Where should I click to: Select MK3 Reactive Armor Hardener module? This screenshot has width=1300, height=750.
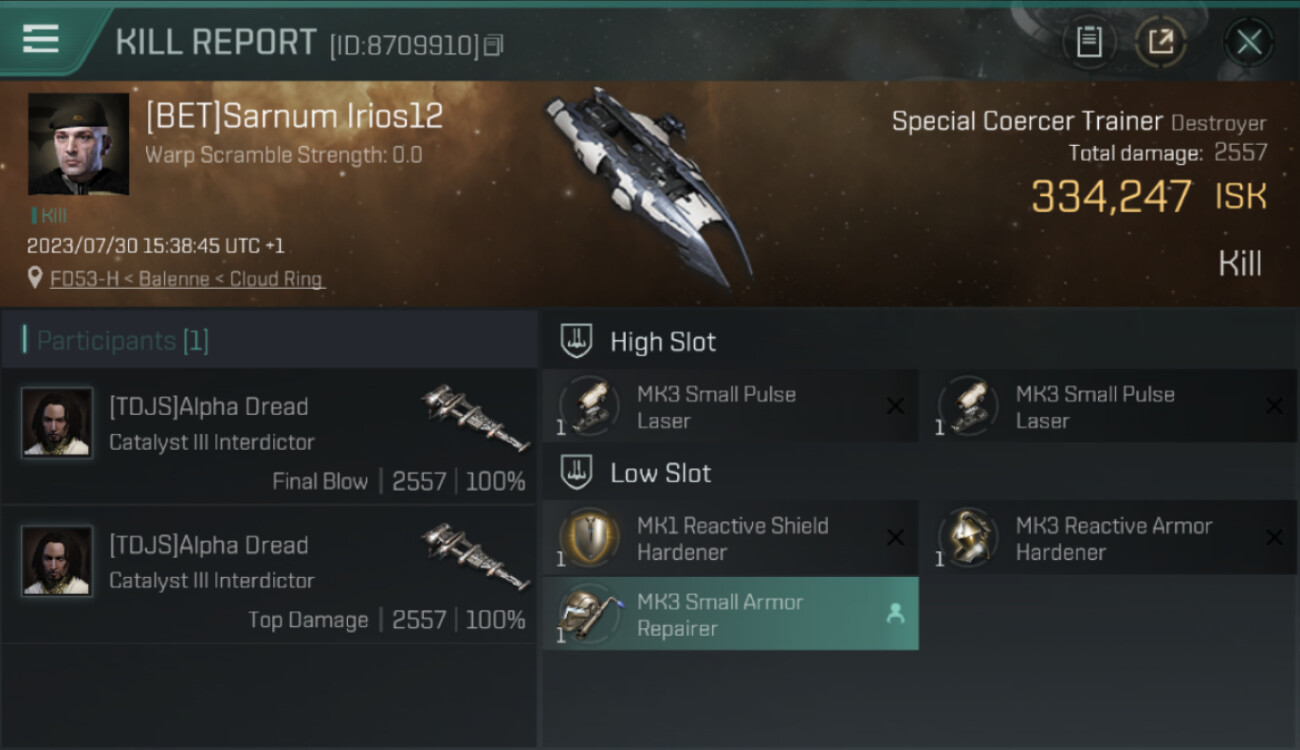tap(1110, 538)
